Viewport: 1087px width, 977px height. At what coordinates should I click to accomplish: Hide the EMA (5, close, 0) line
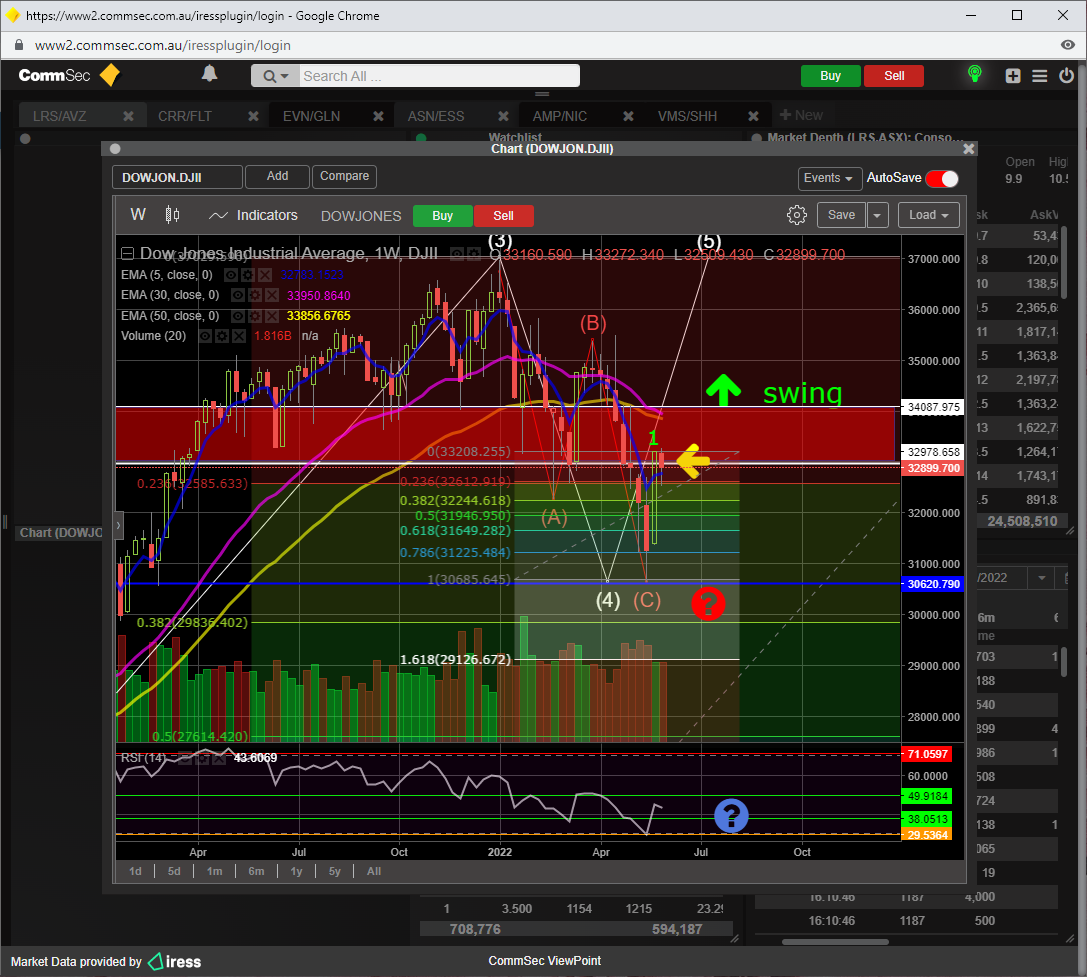[x=231, y=274]
